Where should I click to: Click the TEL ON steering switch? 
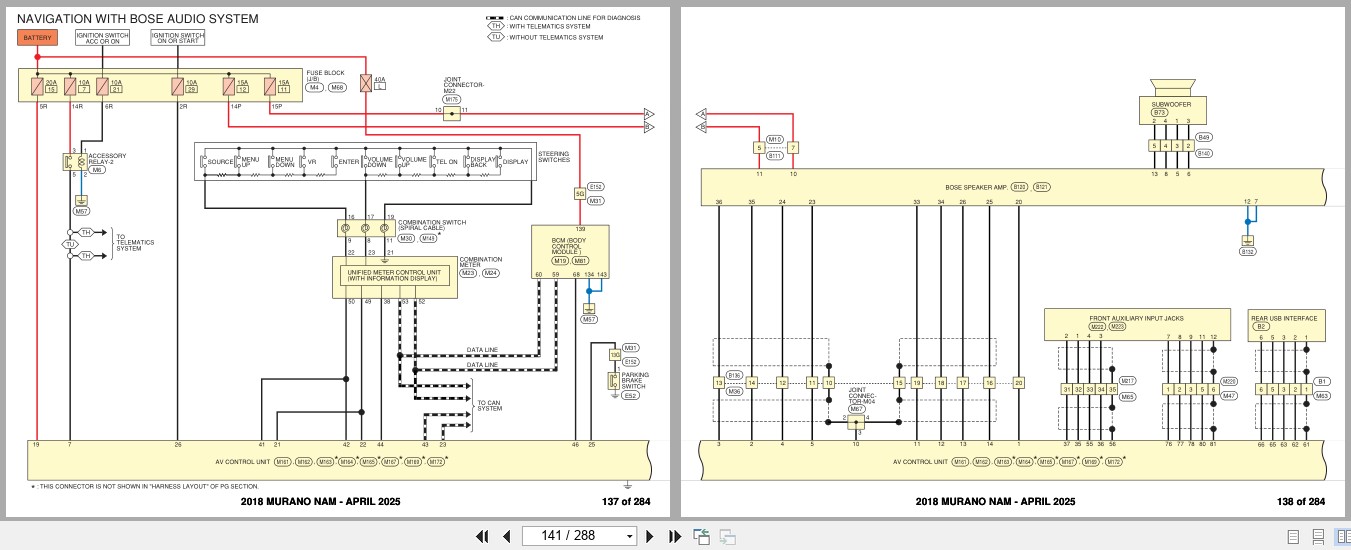(446, 161)
